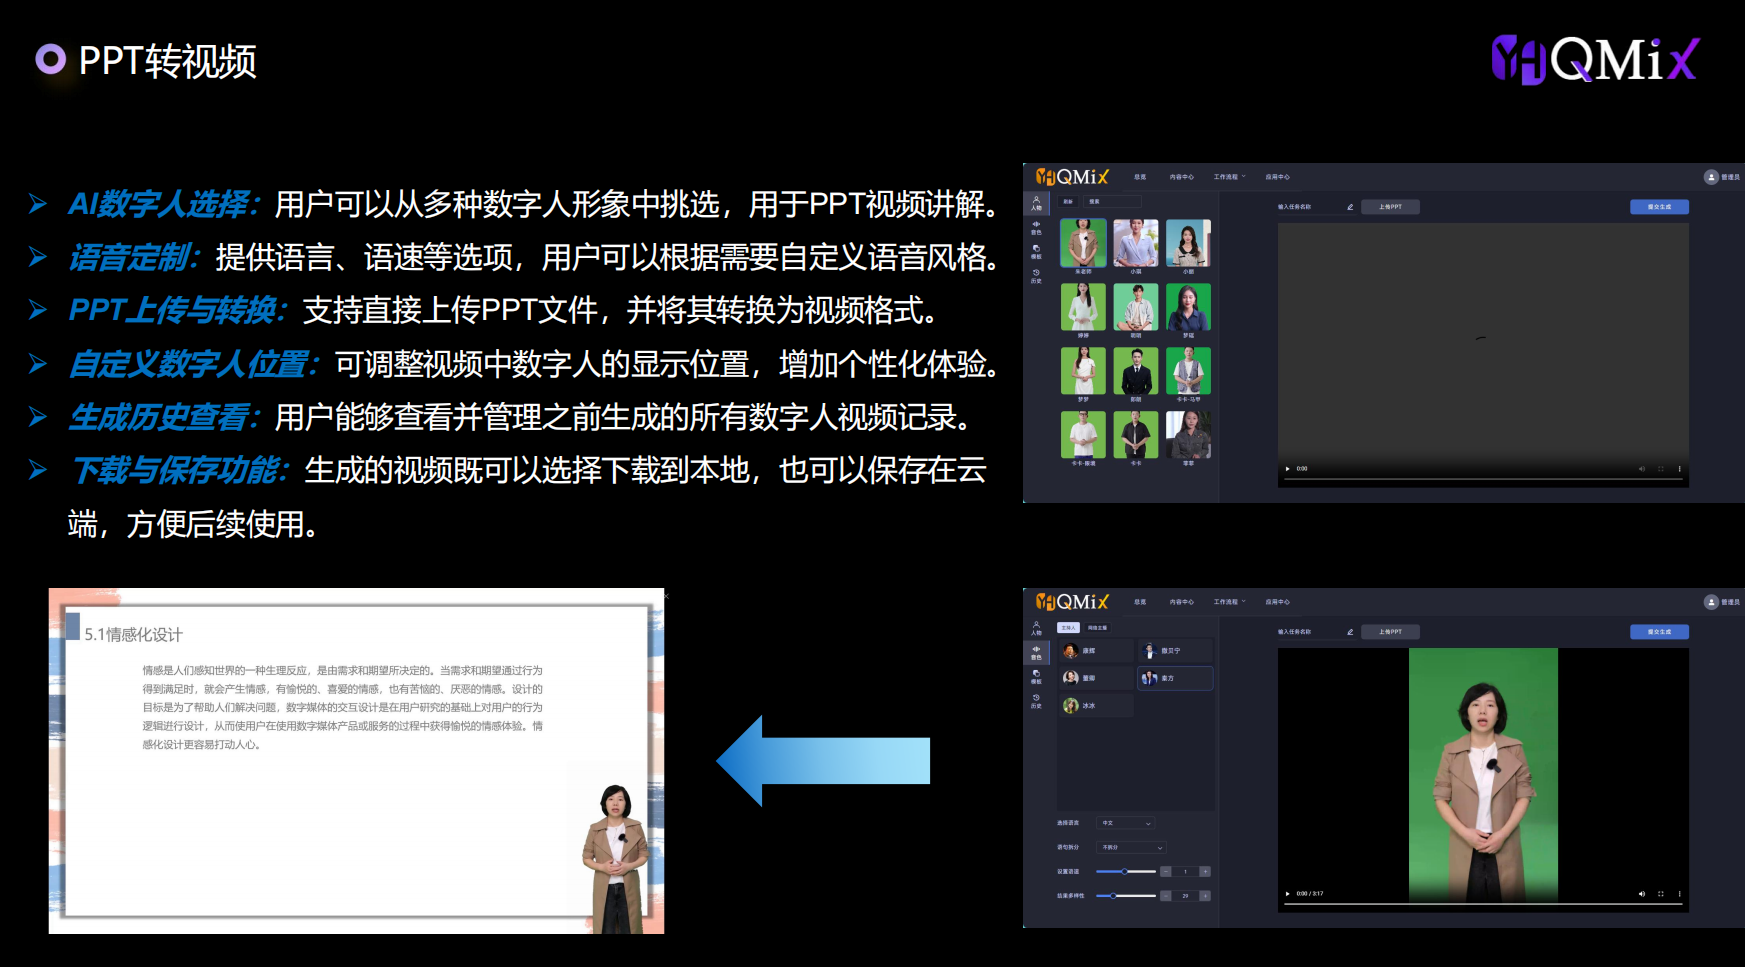Choose 冰冰 voice in voice panel
1745x967 pixels.
[1096, 705]
